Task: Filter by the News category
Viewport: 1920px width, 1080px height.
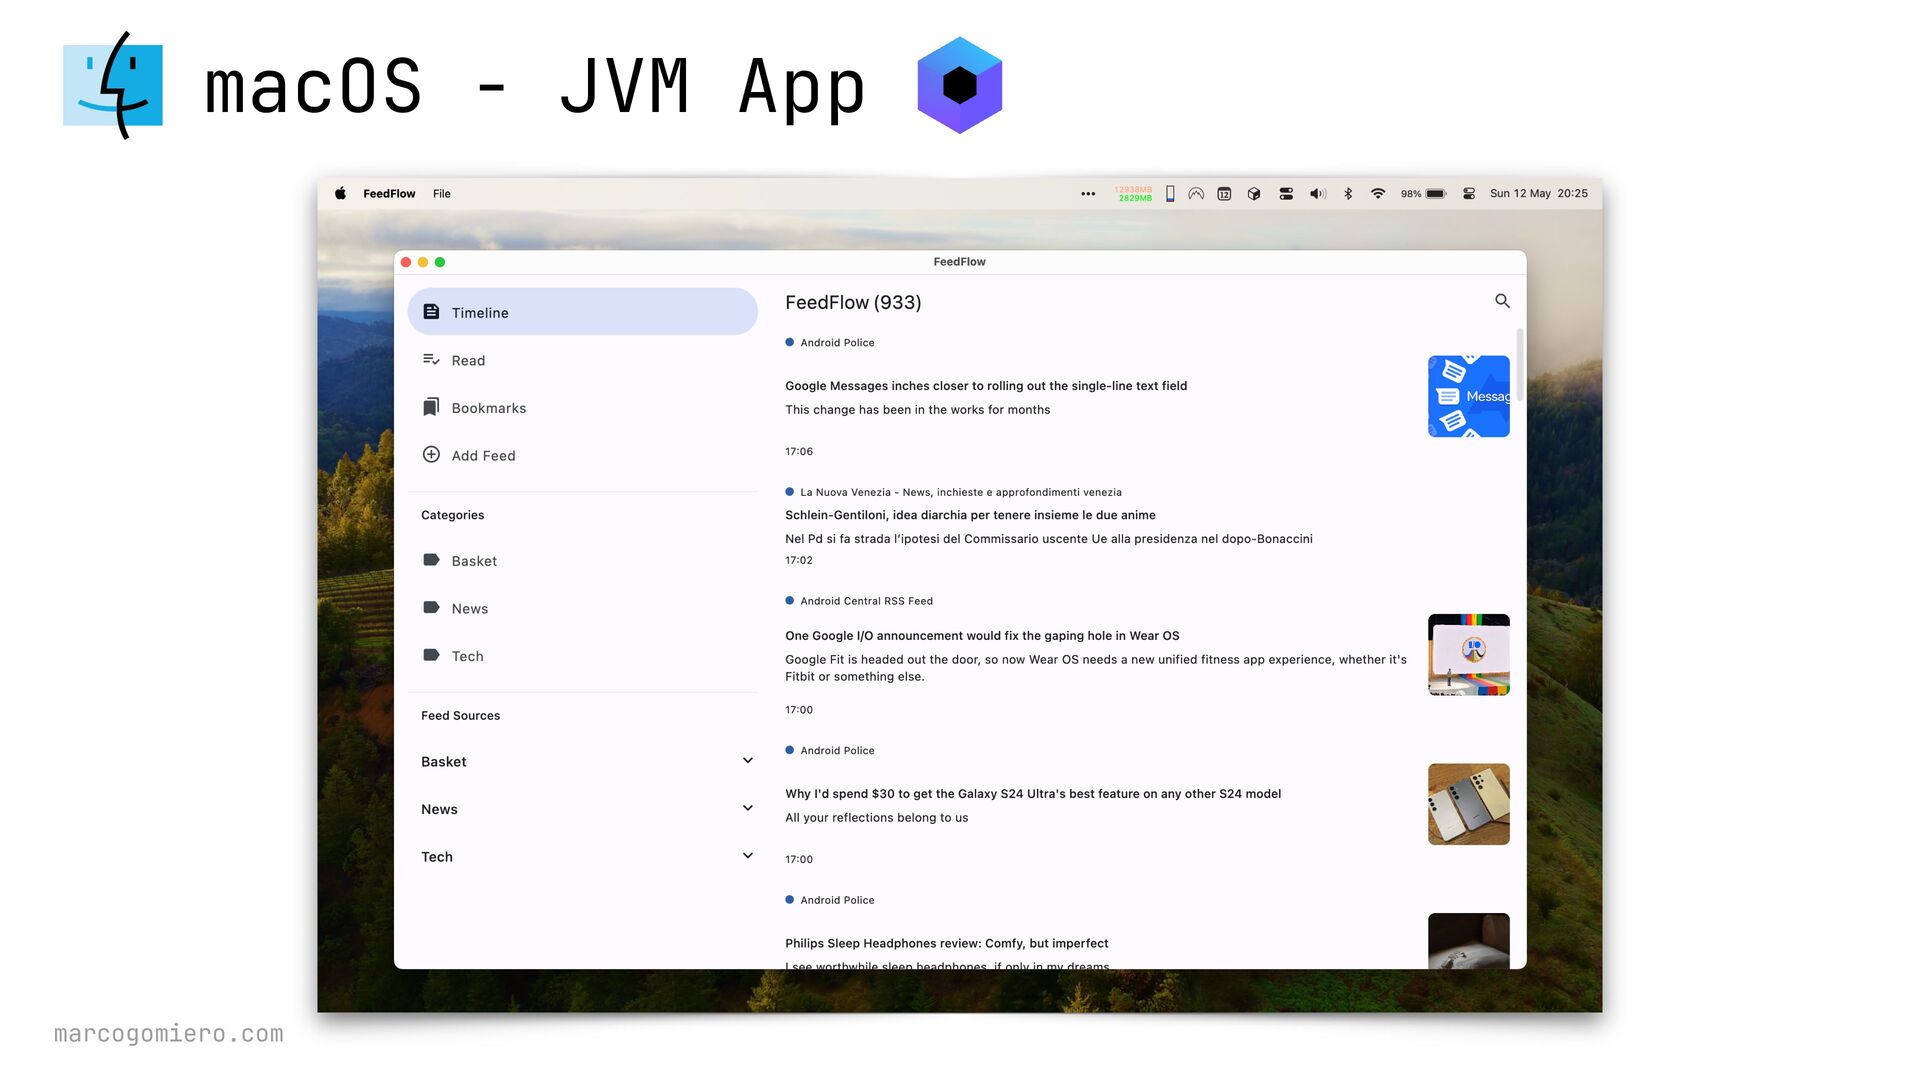Action: point(583,608)
